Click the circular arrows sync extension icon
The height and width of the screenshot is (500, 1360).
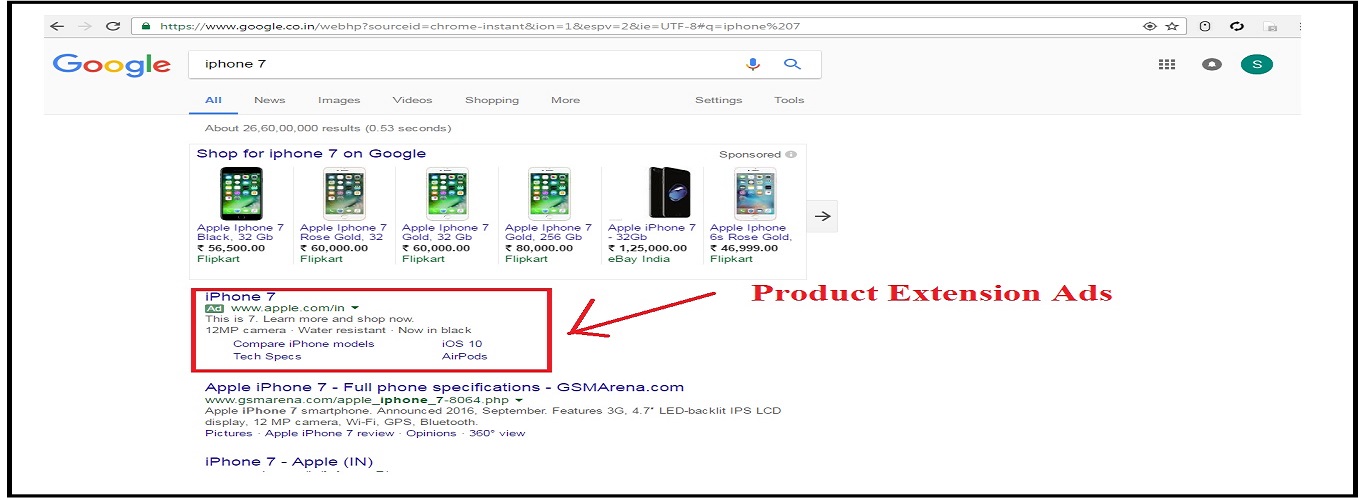pyautogui.click(x=1237, y=27)
